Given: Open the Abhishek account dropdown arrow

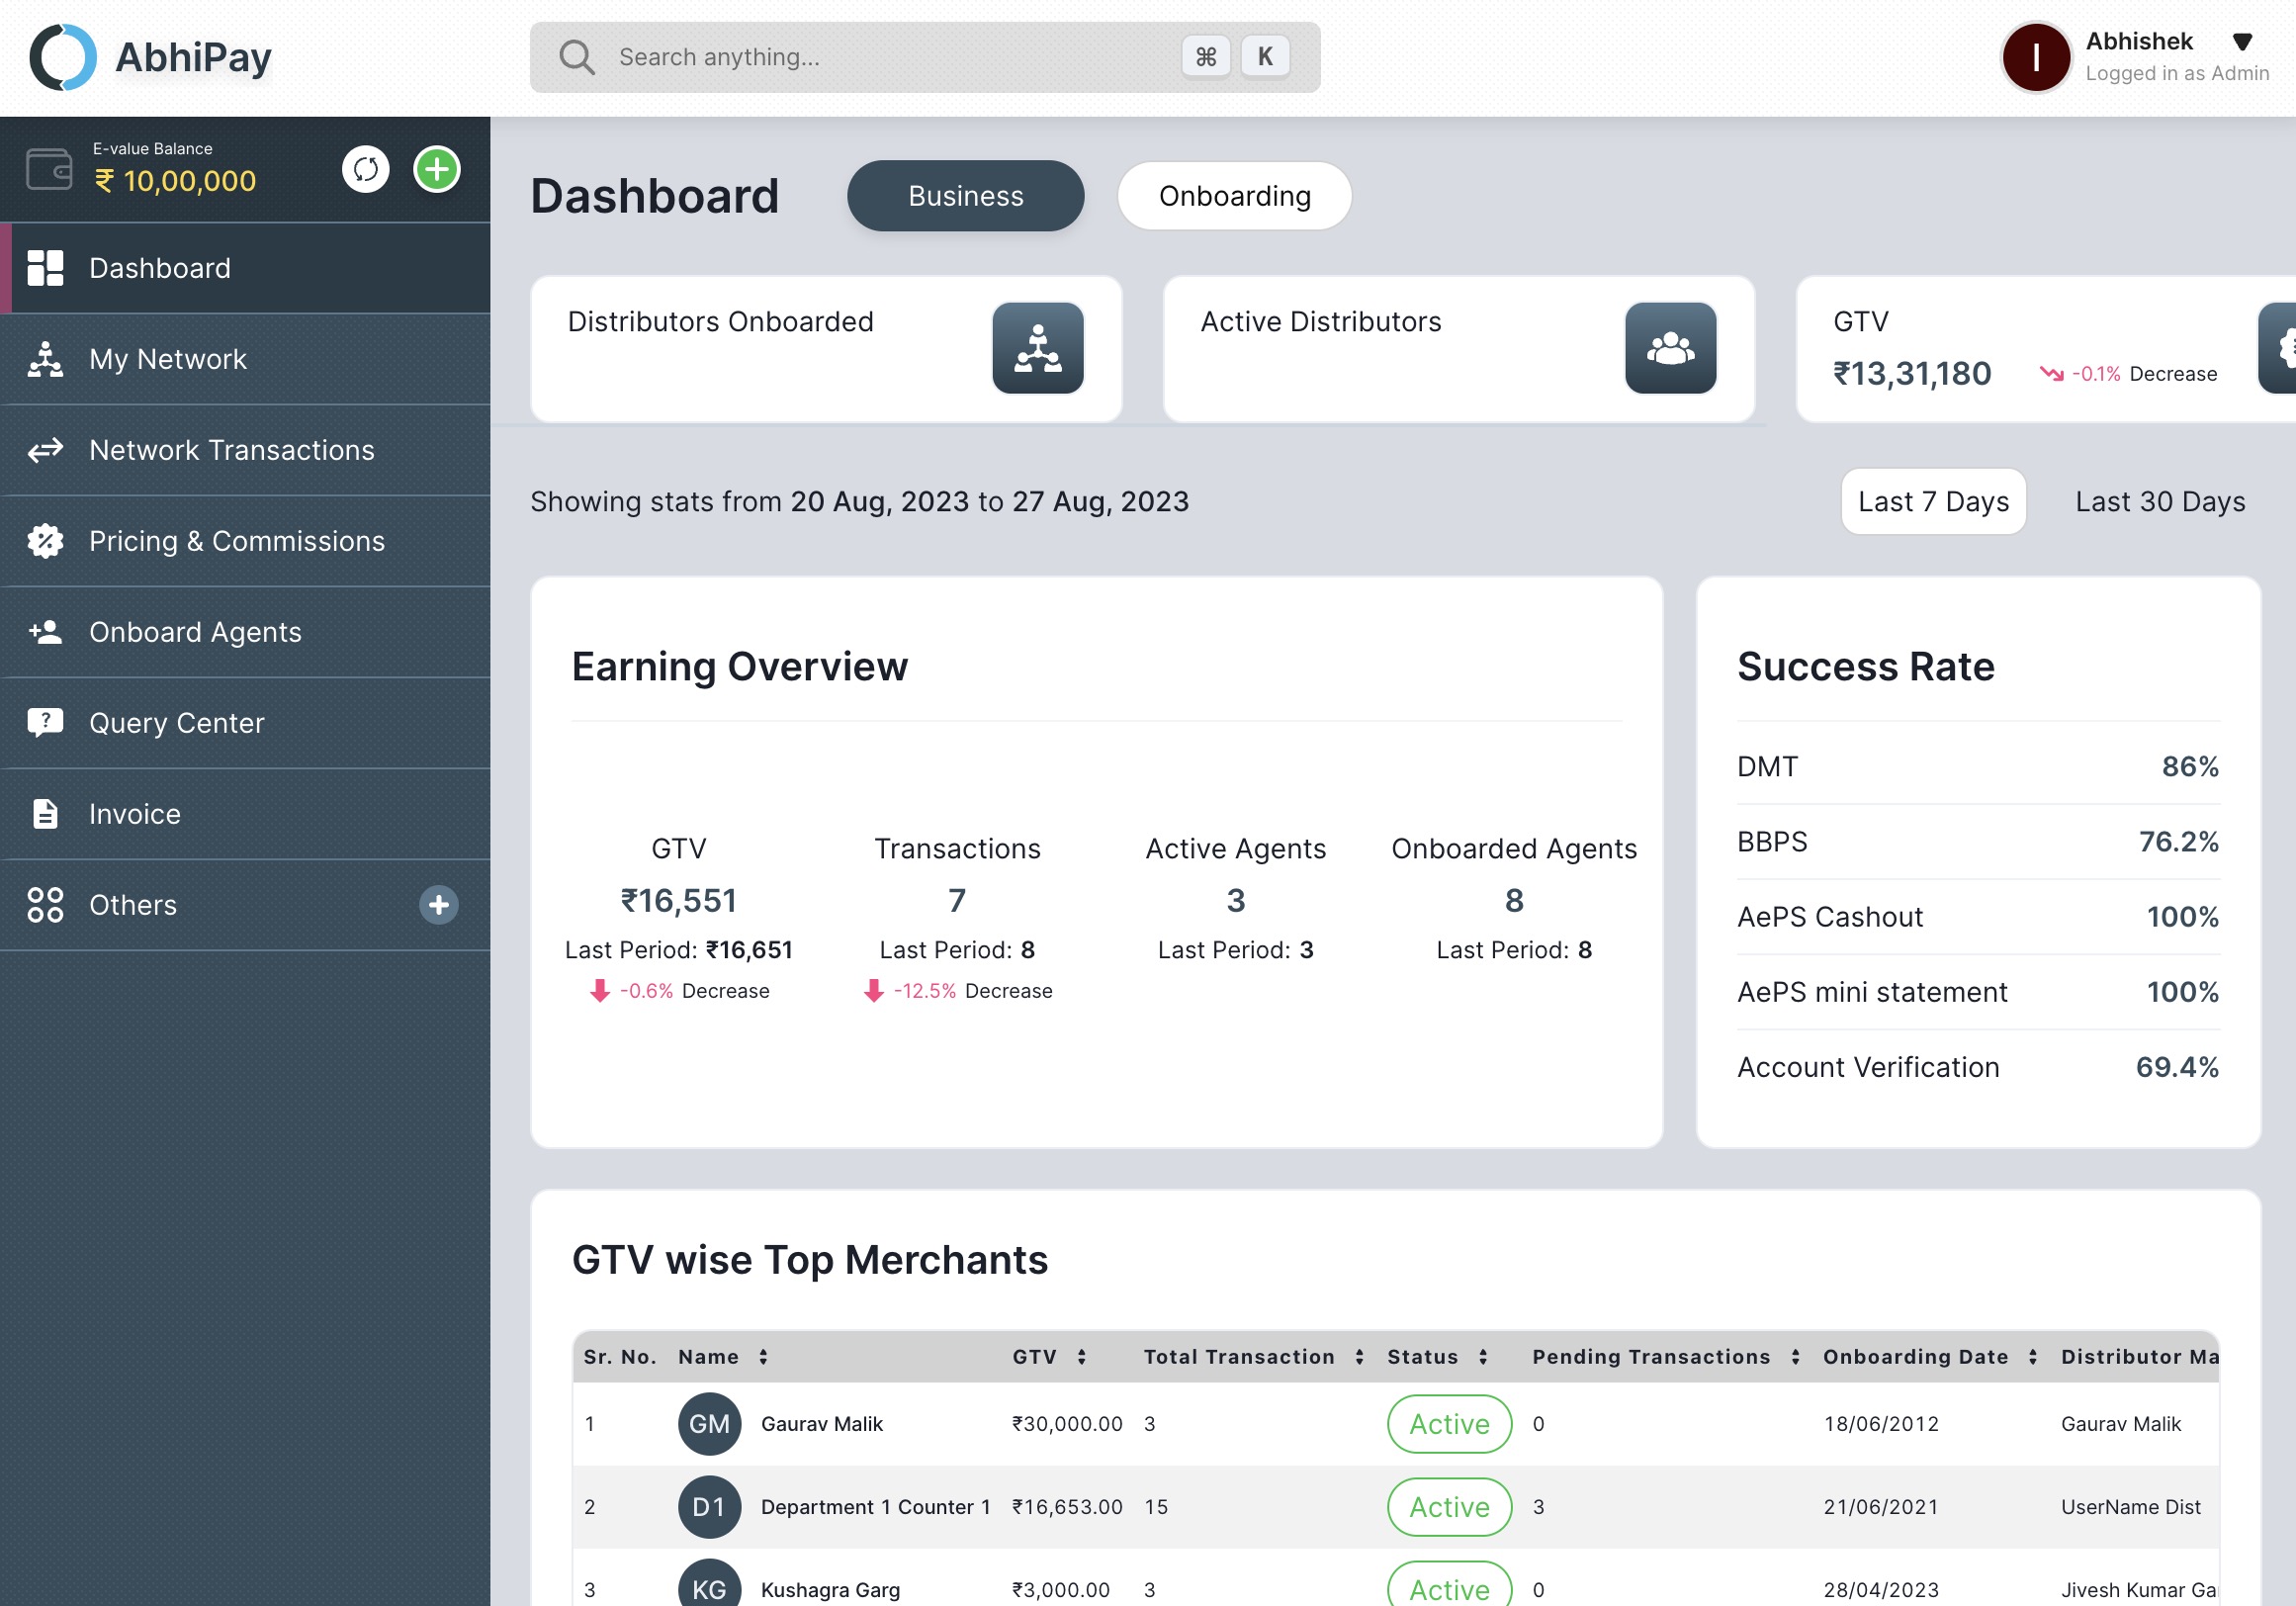Looking at the screenshot, I should pyautogui.click(x=2241, y=42).
